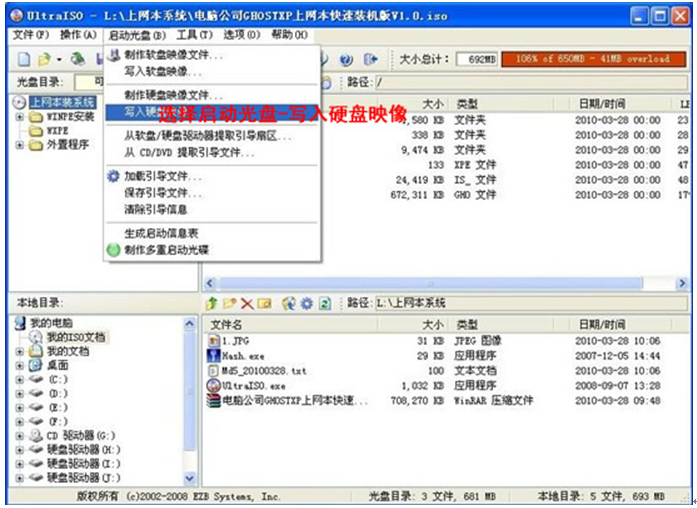Click the 我的电脑 computer icon
697x508 pixels.
[x=20, y=323]
